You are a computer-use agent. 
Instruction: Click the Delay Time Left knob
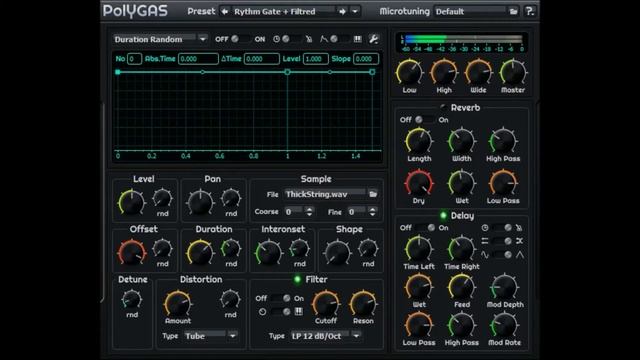point(419,249)
